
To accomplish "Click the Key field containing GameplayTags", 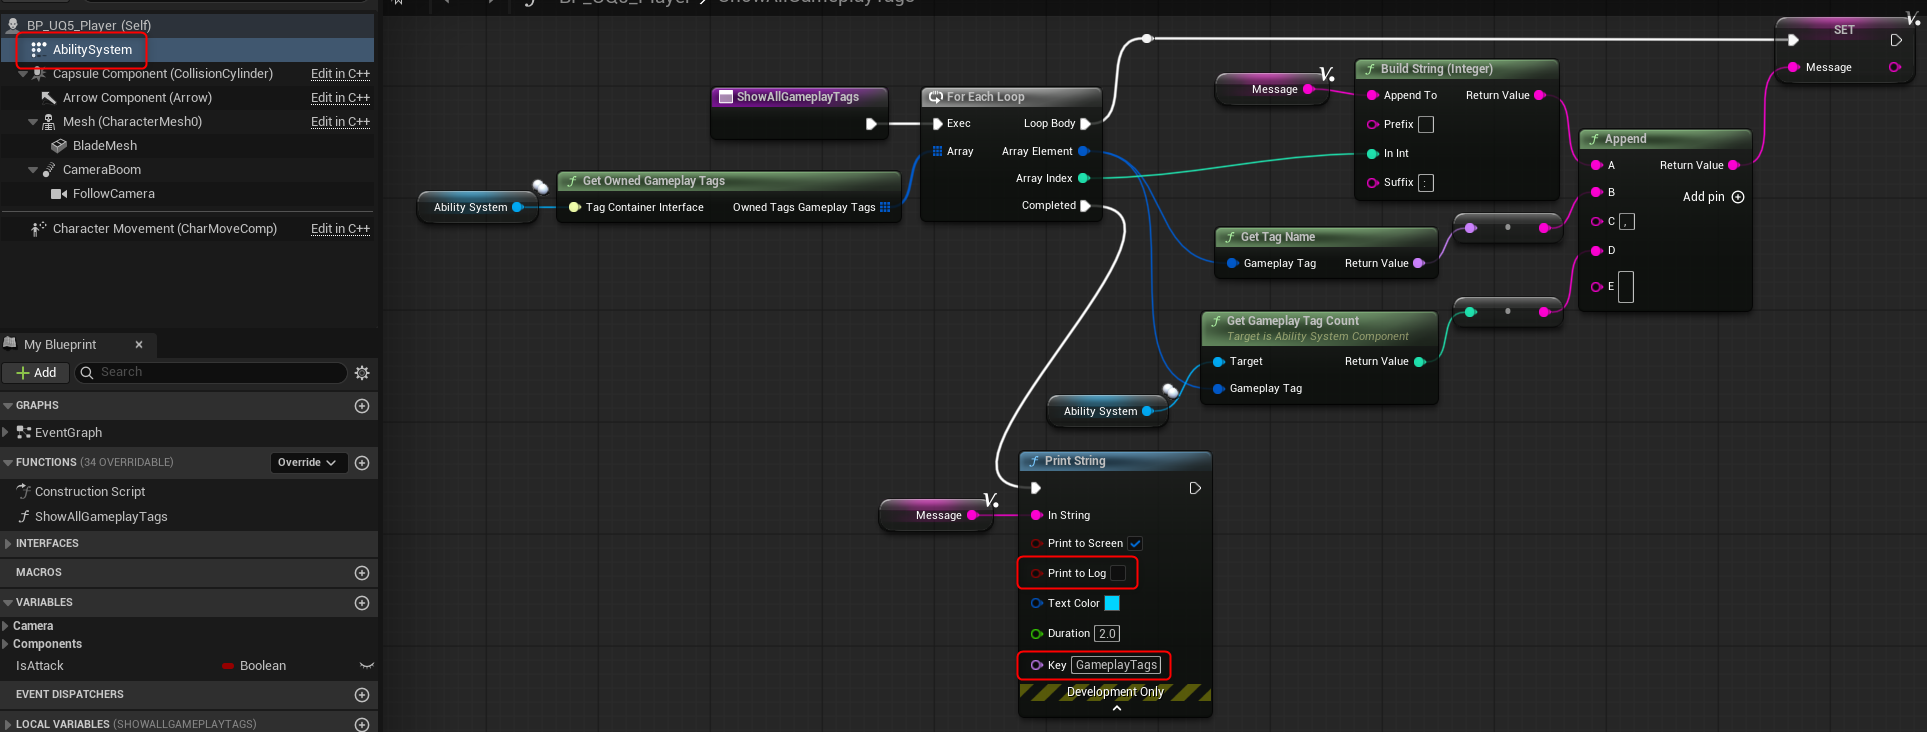I will pos(1116,665).
